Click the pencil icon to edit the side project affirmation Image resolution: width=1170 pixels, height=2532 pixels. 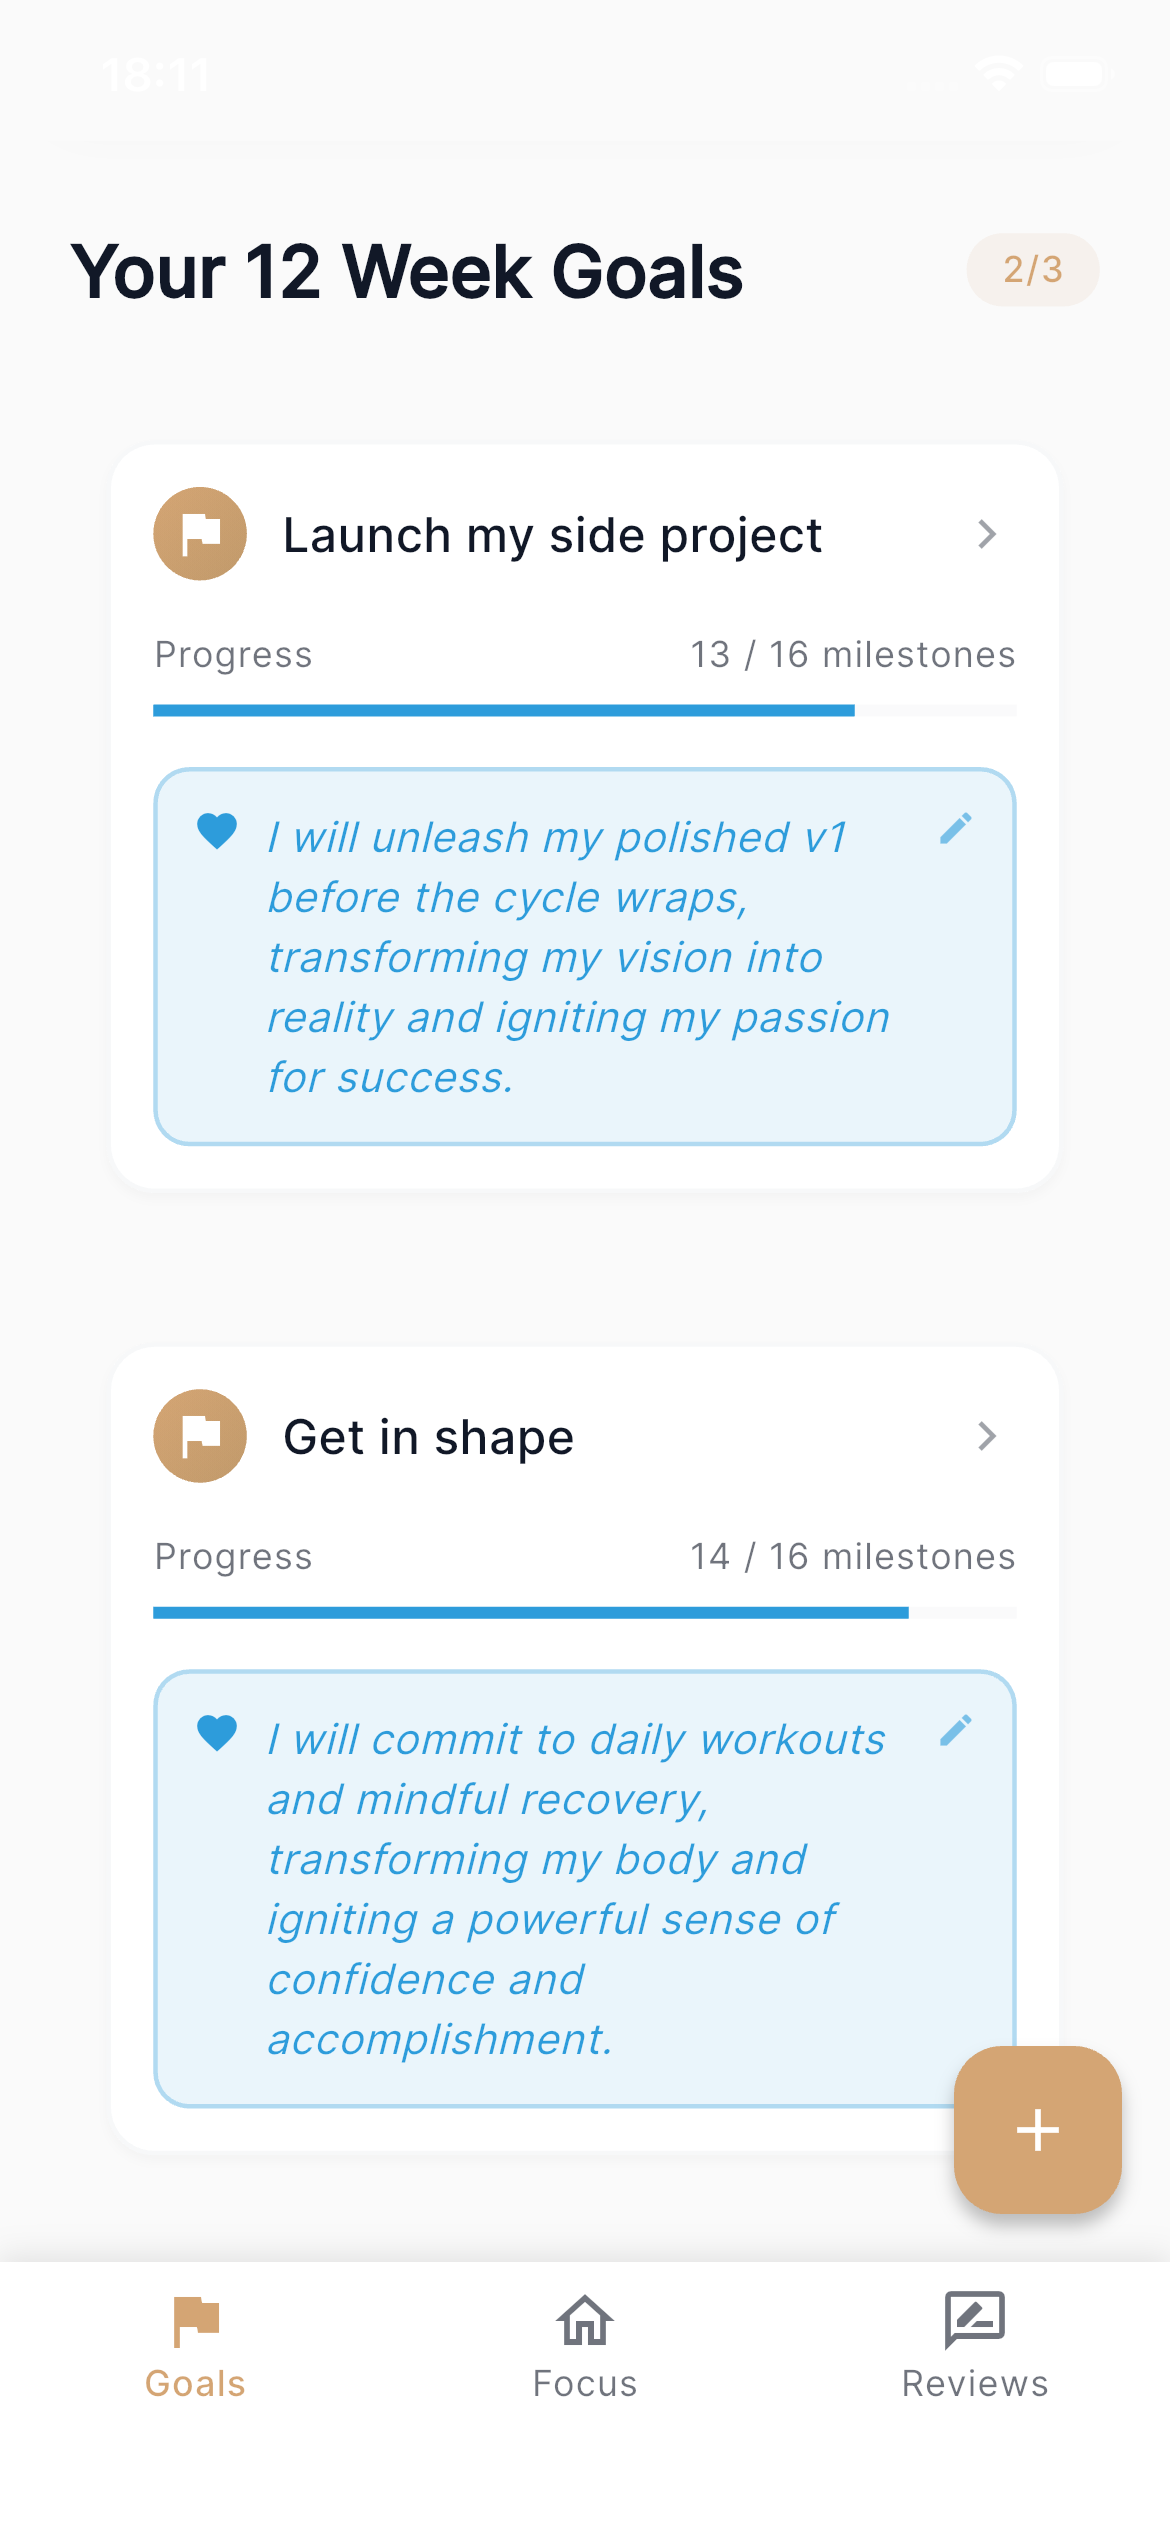point(958,827)
